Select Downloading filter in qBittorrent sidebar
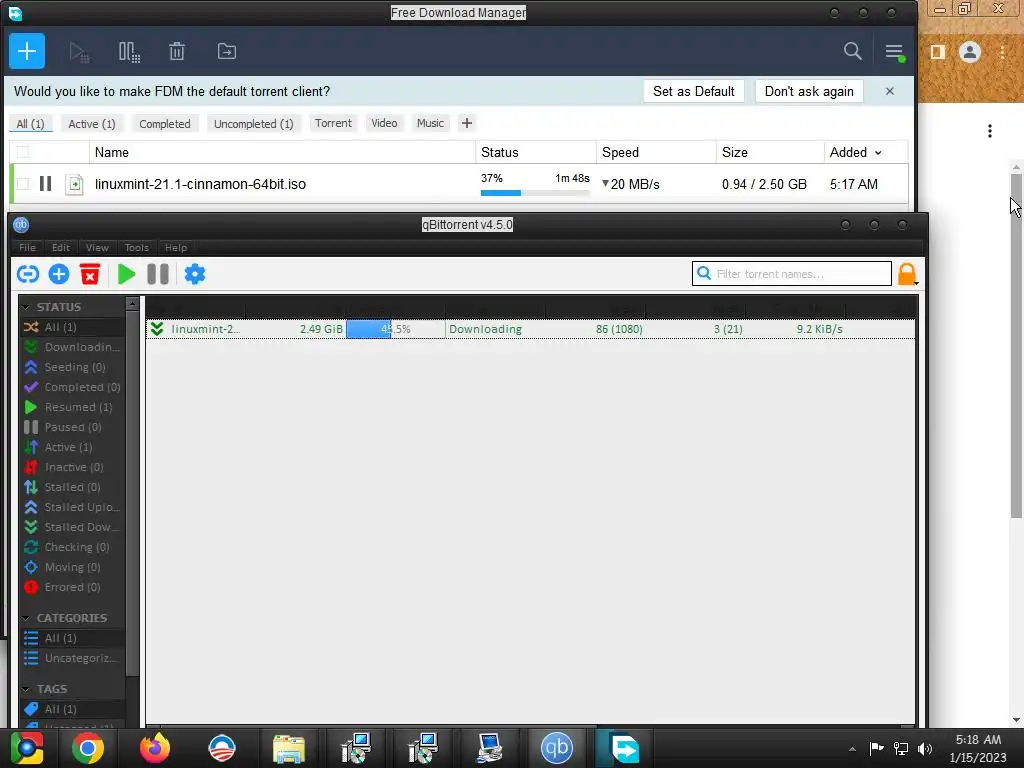The height and width of the screenshot is (768, 1024). click(72, 347)
